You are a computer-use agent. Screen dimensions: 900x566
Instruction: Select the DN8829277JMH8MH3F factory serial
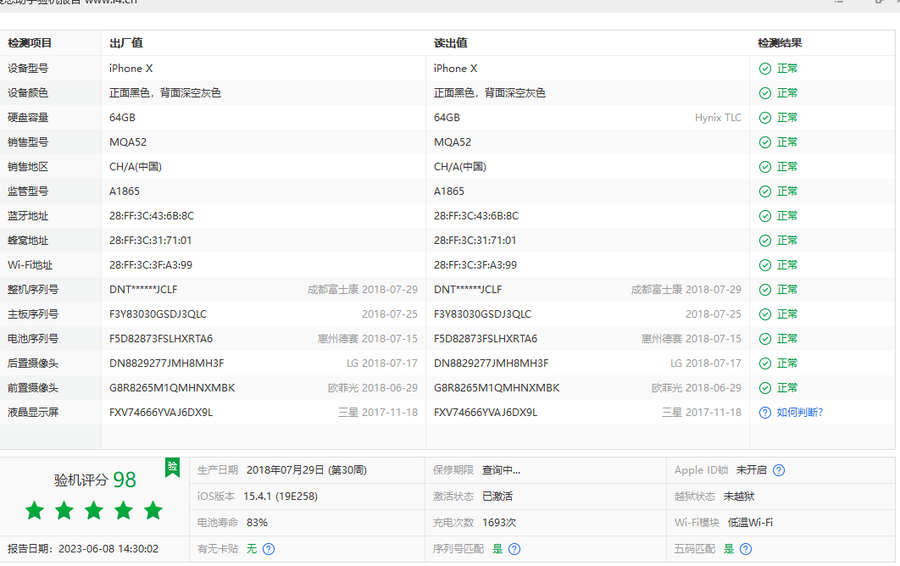pyautogui.click(x=166, y=363)
